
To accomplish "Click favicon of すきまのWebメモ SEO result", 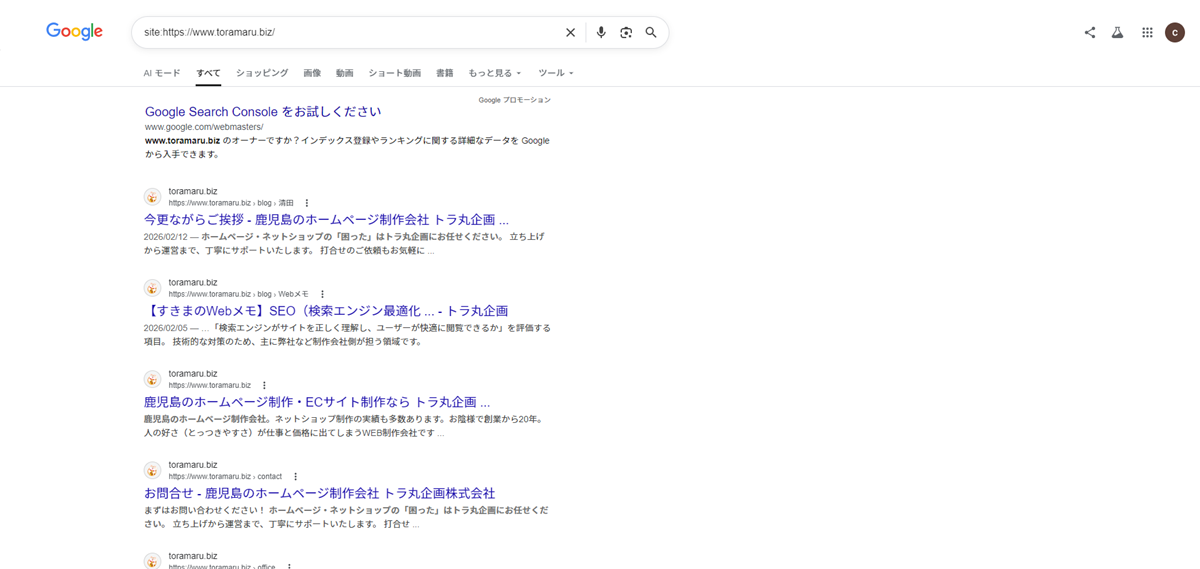I will pyautogui.click(x=153, y=288).
